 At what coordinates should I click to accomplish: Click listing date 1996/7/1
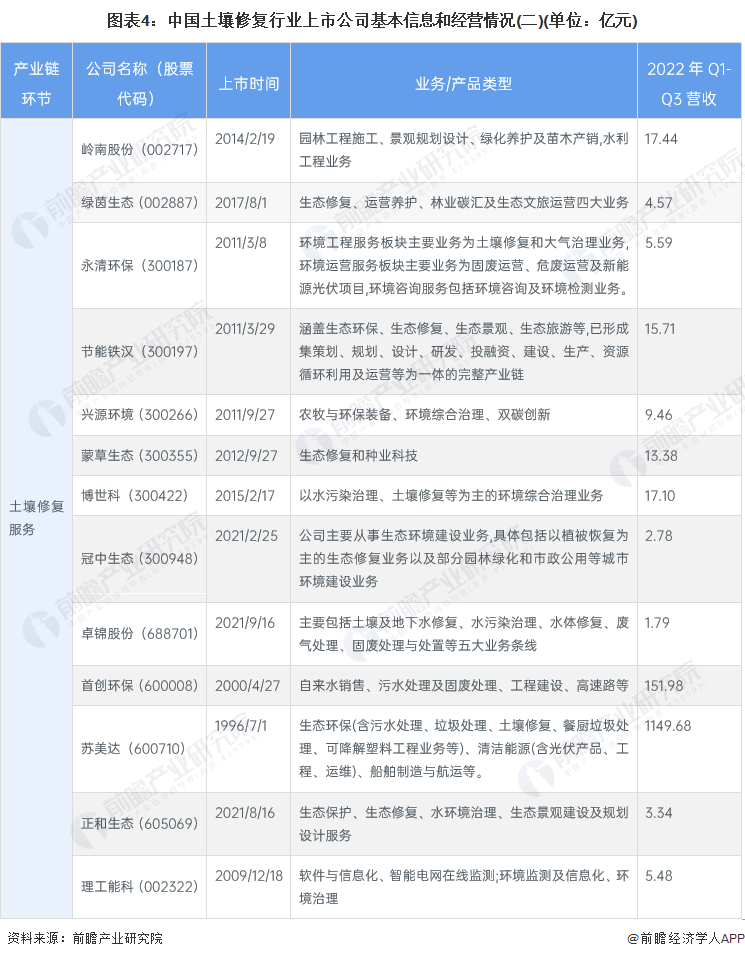(240, 726)
